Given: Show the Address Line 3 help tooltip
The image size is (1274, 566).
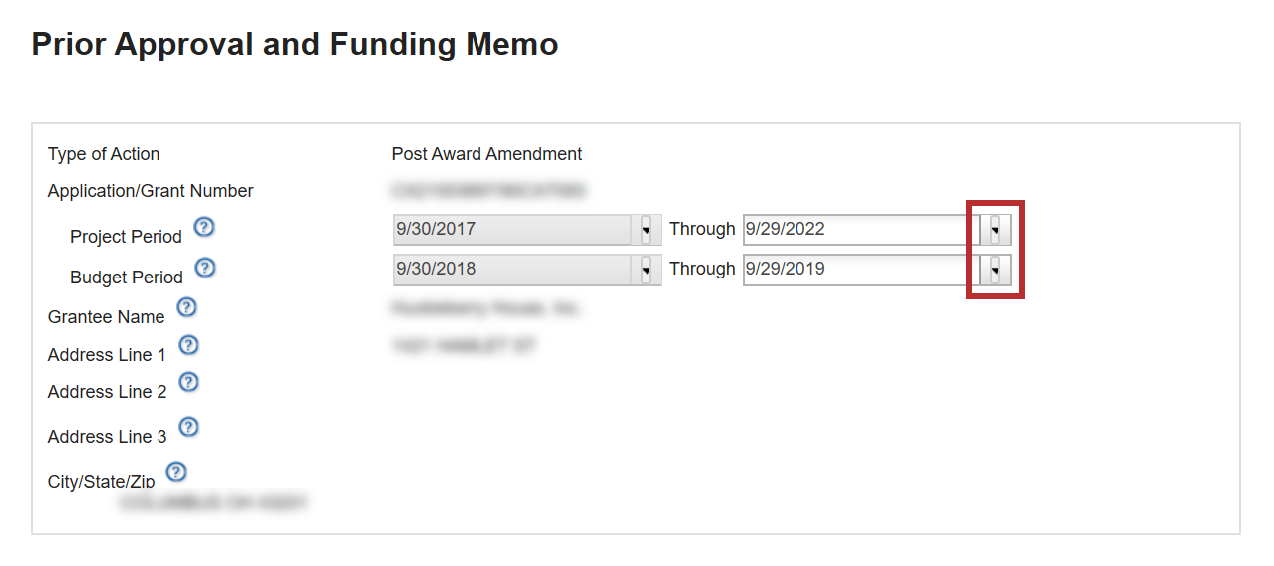Looking at the screenshot, I should click(188, 427).
